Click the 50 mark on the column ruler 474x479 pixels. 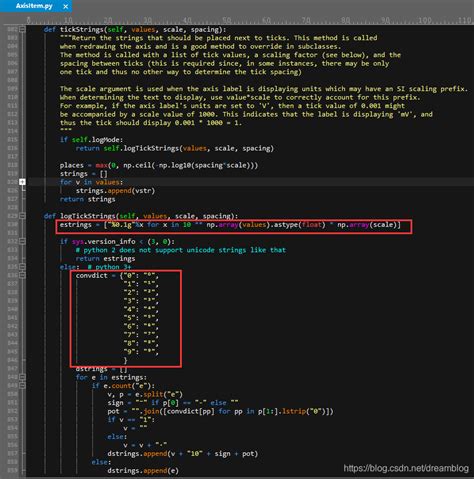pyautogui.click(x=226, y=20)
